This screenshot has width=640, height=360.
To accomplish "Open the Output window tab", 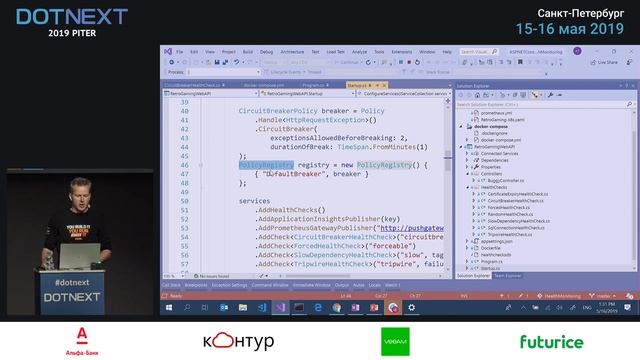I will pyautogui.click(x=342, y=285).
